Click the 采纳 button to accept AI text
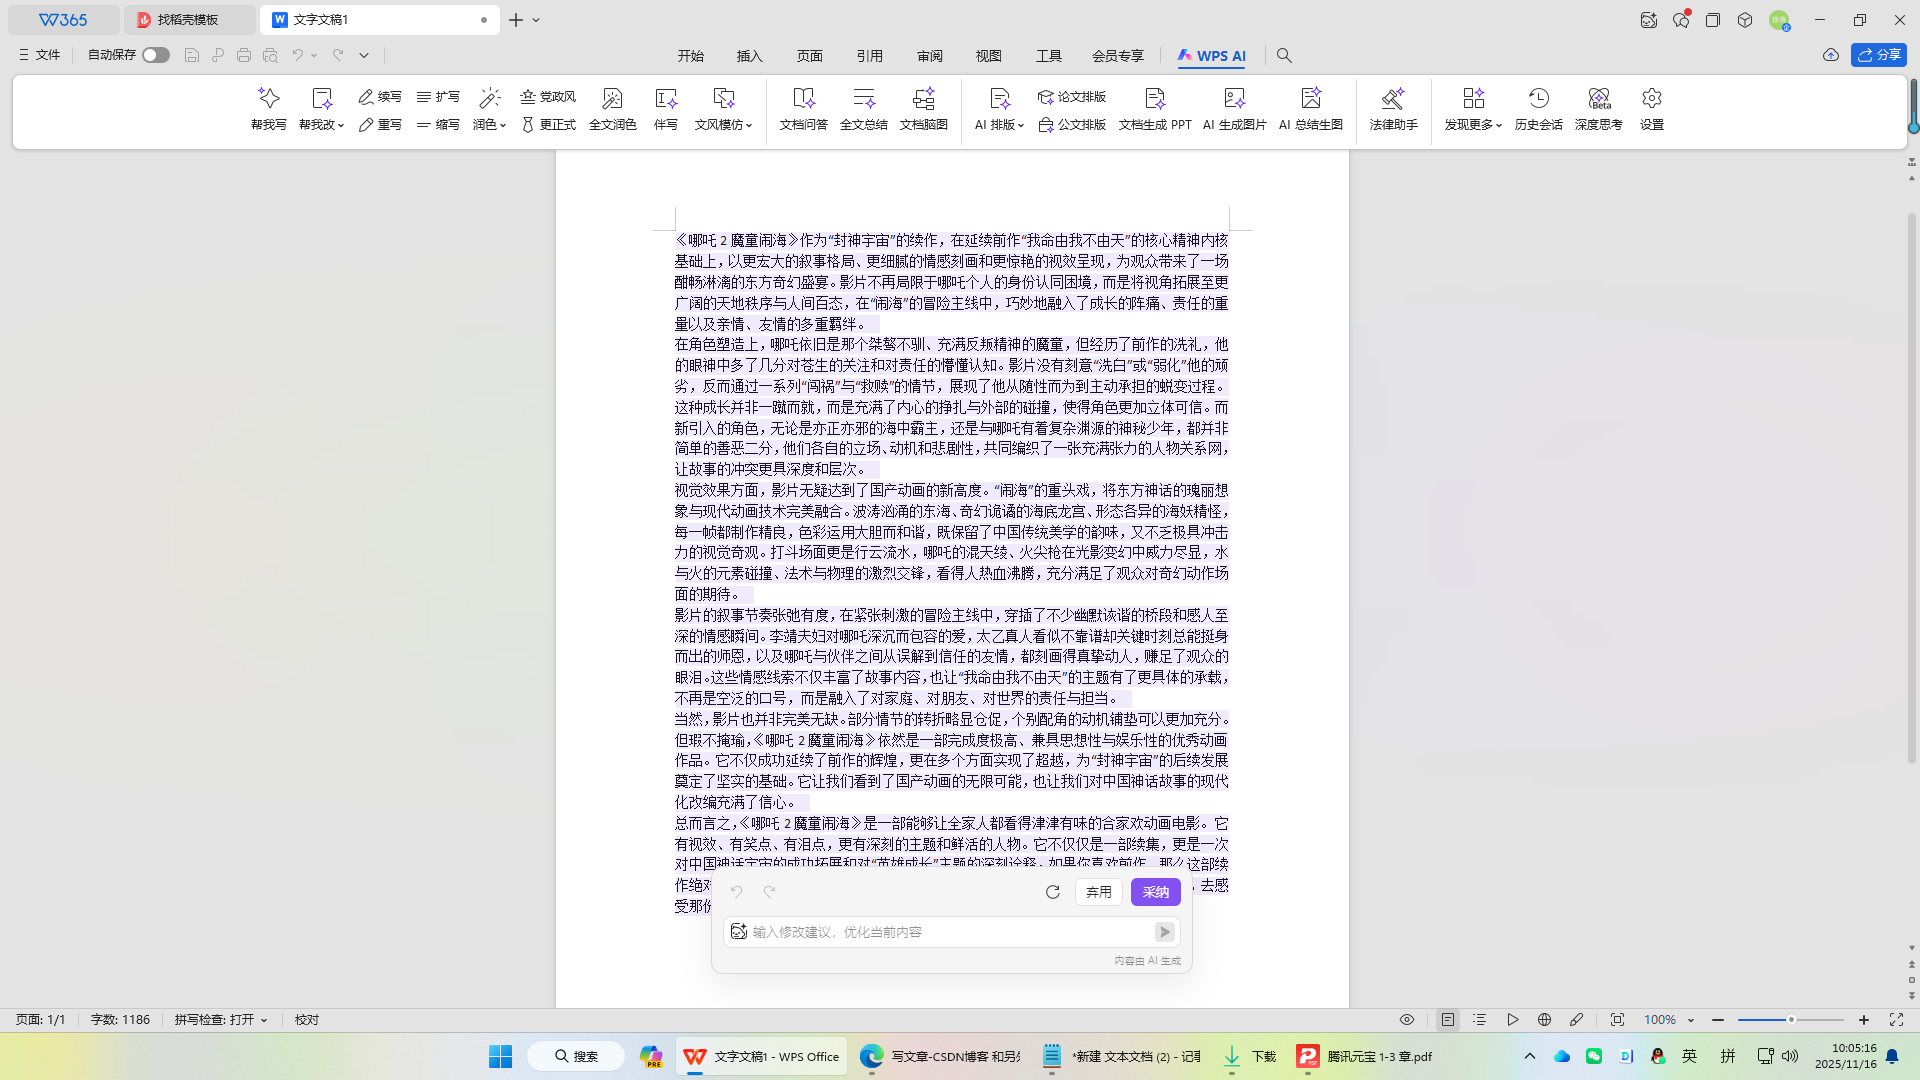1920x1080 pixels. (x=1154, y=891)
